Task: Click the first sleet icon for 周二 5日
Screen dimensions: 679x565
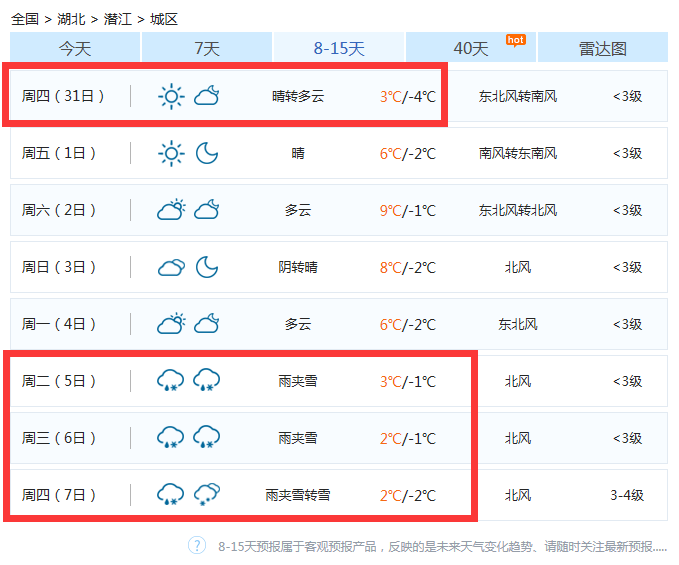Action: tap(171, 381)
